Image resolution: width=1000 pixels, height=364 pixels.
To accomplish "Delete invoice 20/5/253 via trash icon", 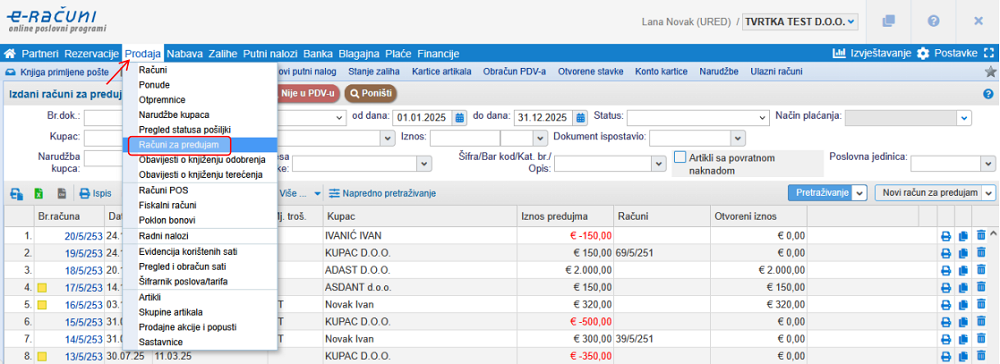I will point(982,236).
